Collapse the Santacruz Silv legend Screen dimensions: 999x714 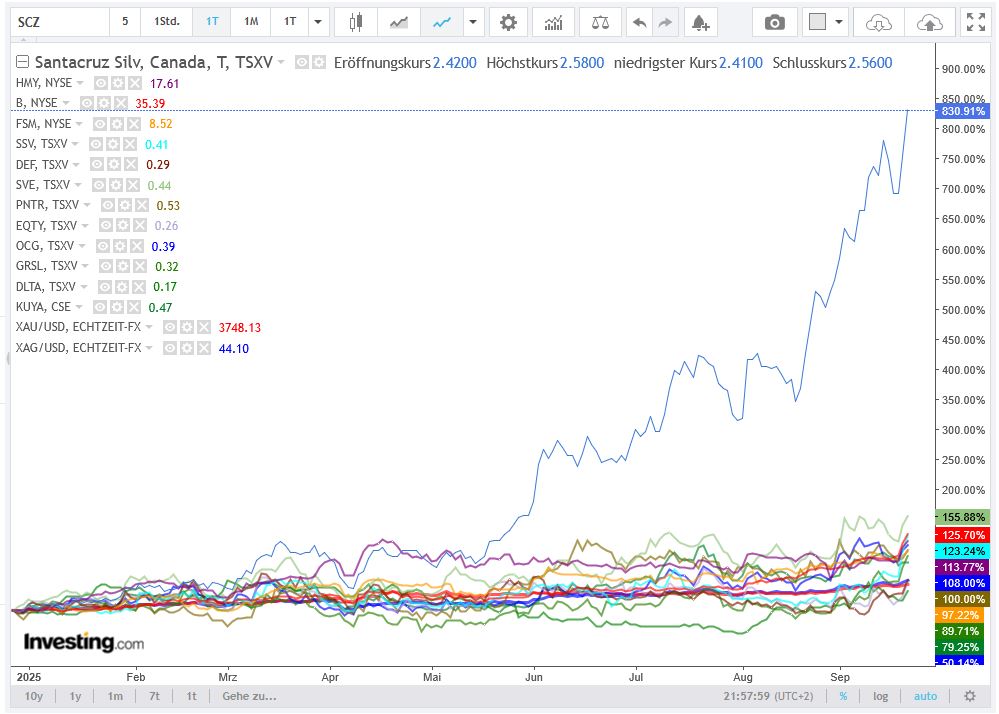tap(24, 62)
